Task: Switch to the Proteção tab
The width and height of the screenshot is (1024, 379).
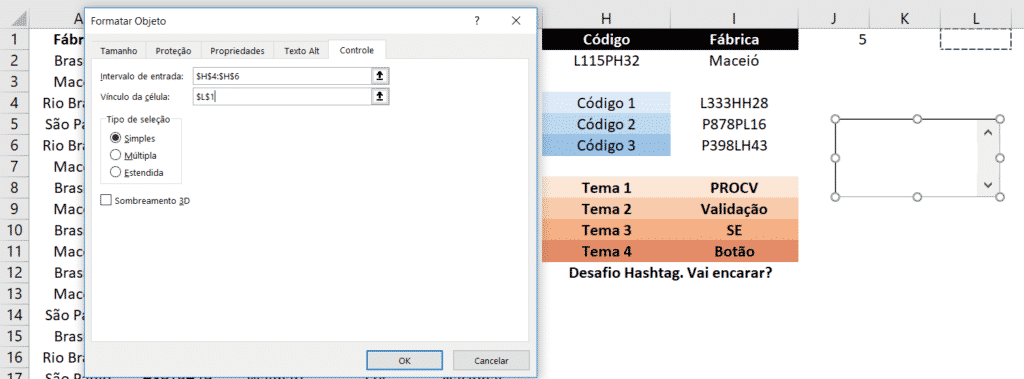Action: click(173, 50)
